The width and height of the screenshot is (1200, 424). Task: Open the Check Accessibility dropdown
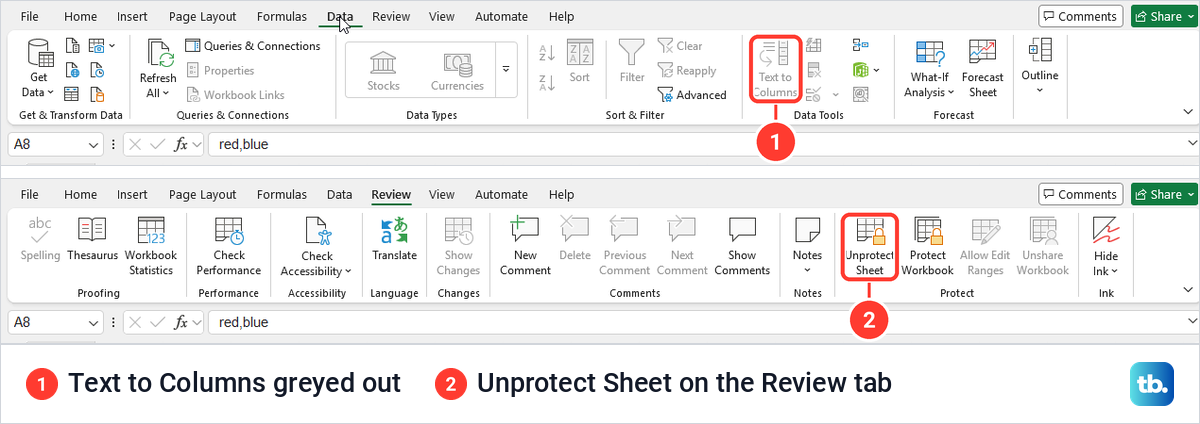click(348, 271)
